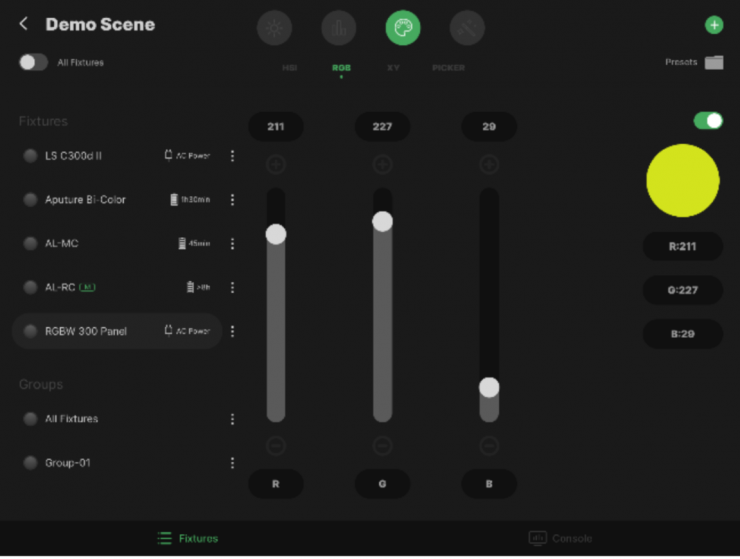This screenshot has height=559, width=740.
Task: Switch to the HSI tab
Action: tap(290, 68)
